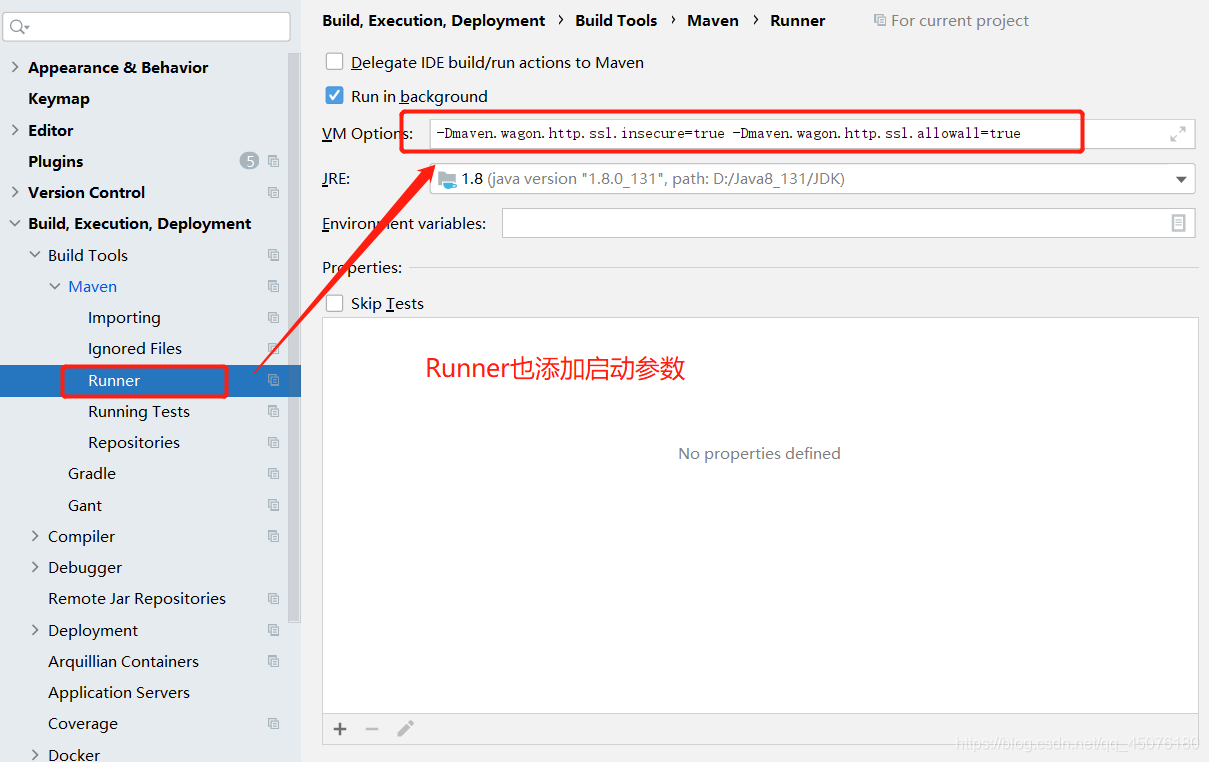Click Maven in the breadcrumb path
This screenshot has width=1209, height=762.
tap(713, 20)
